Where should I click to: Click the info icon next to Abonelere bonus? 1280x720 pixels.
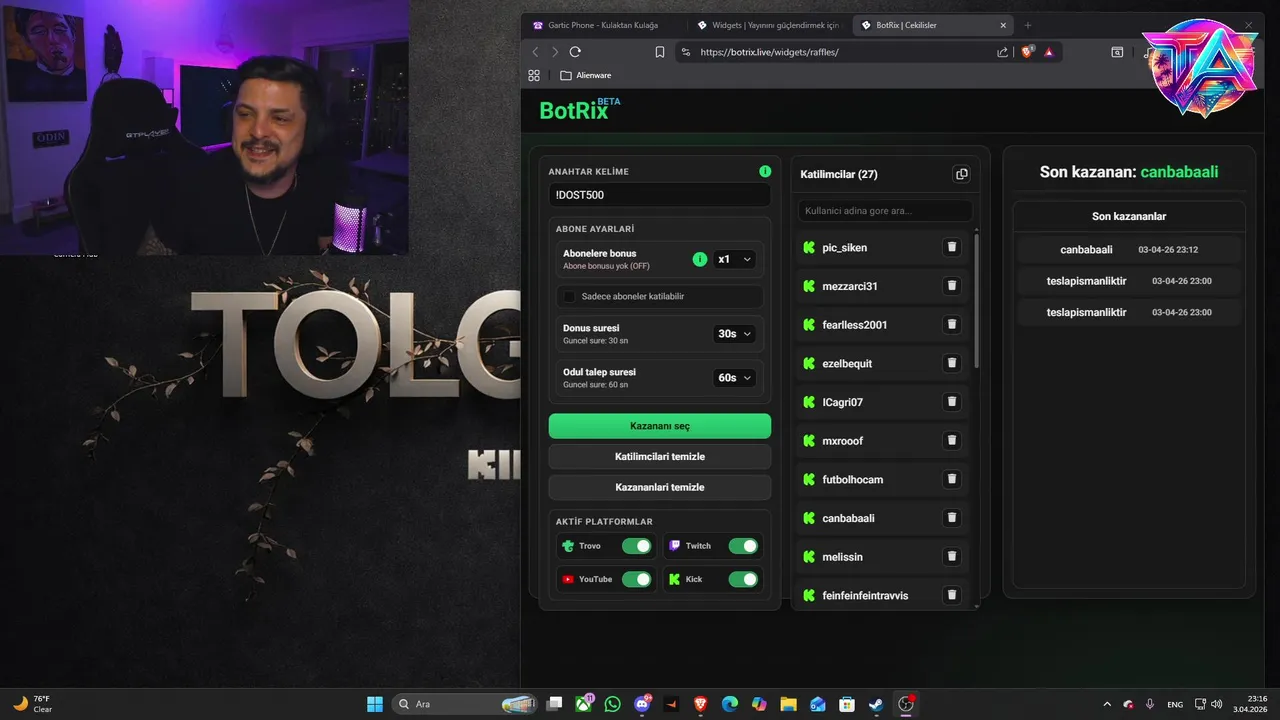click(700, 259)
